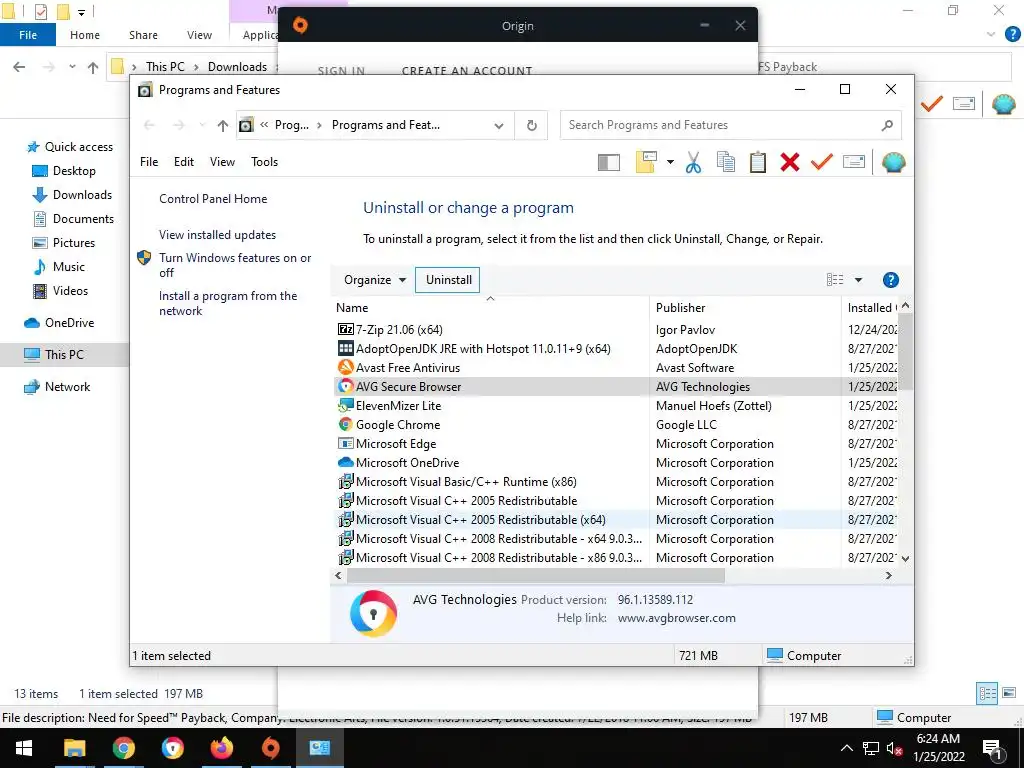
Task: Click the vertical scrollbar down arrow of program list
Action: 905,558
